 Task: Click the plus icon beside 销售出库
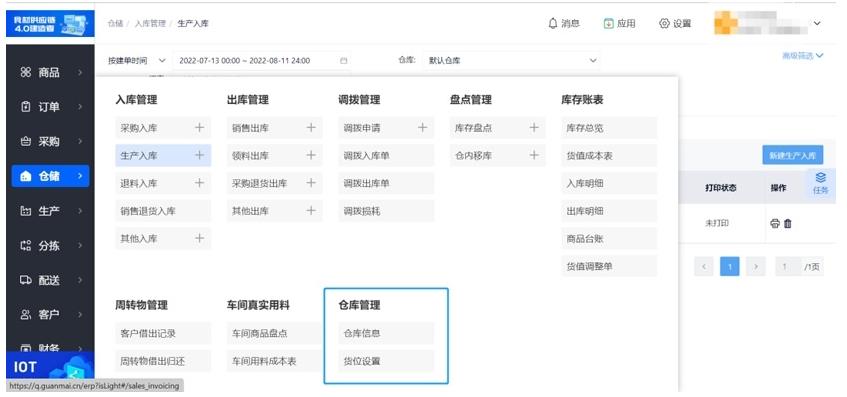coord(311,128)
